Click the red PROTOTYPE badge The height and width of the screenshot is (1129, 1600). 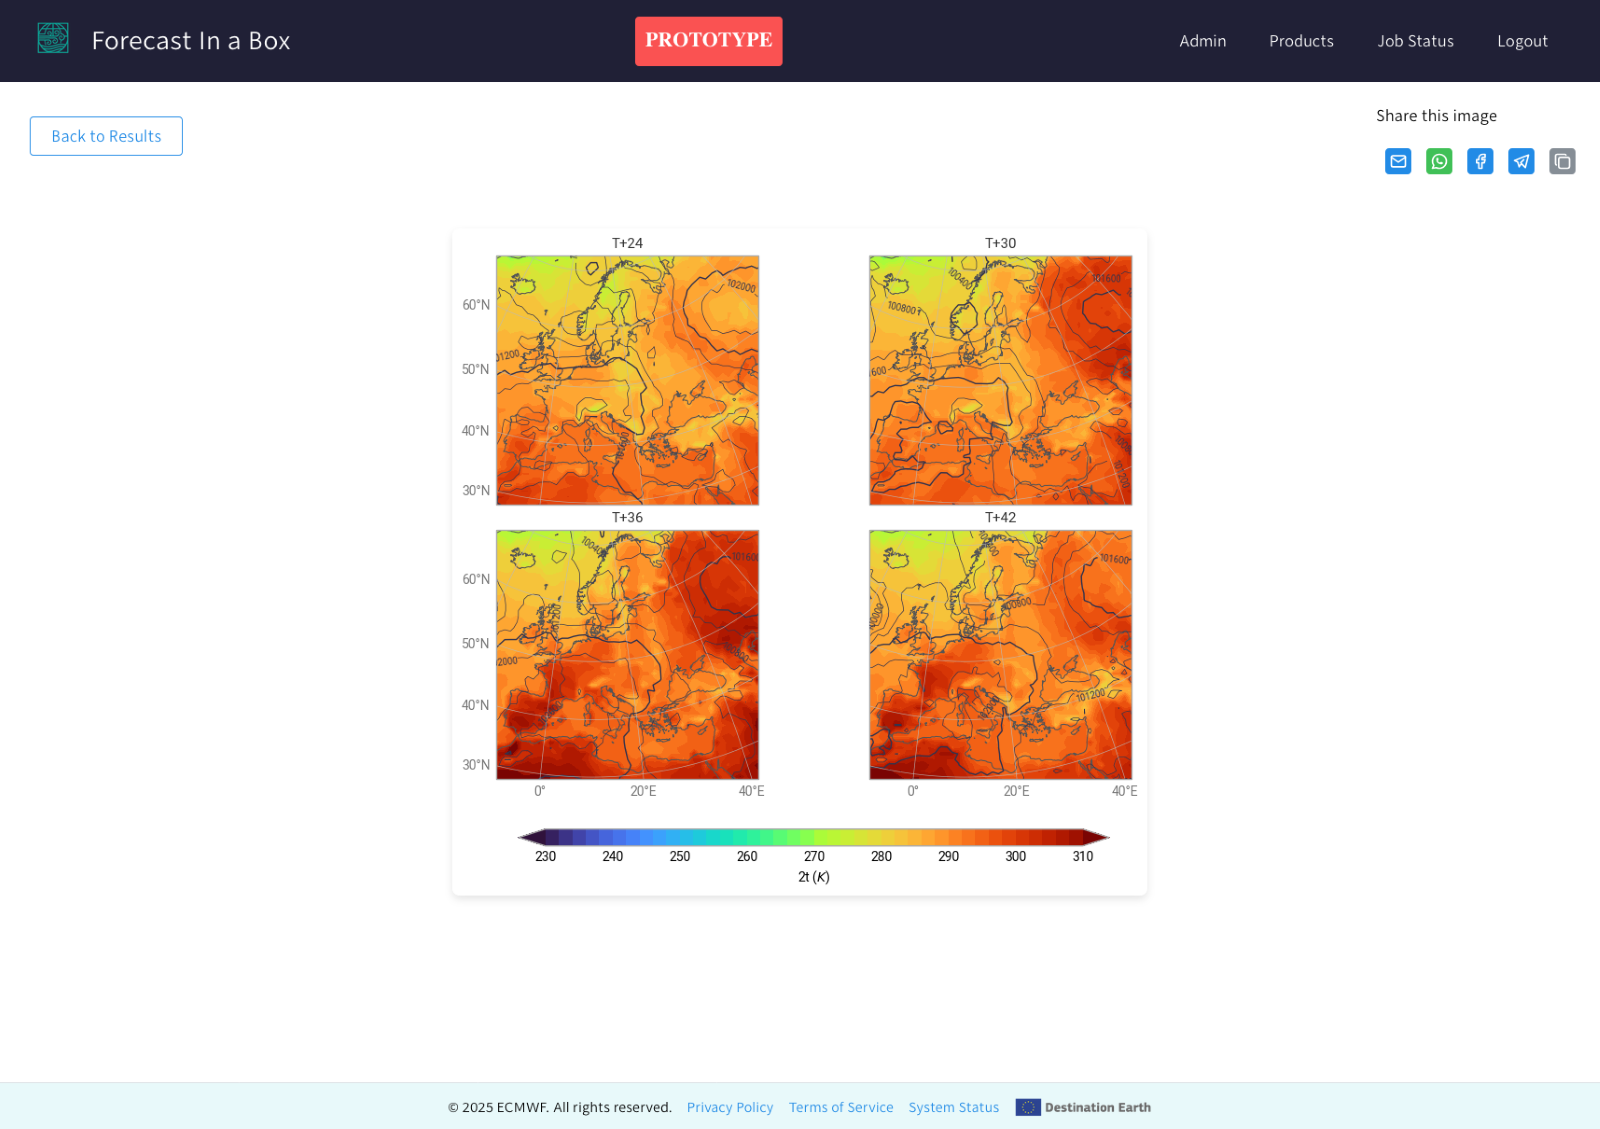[708, 41]
